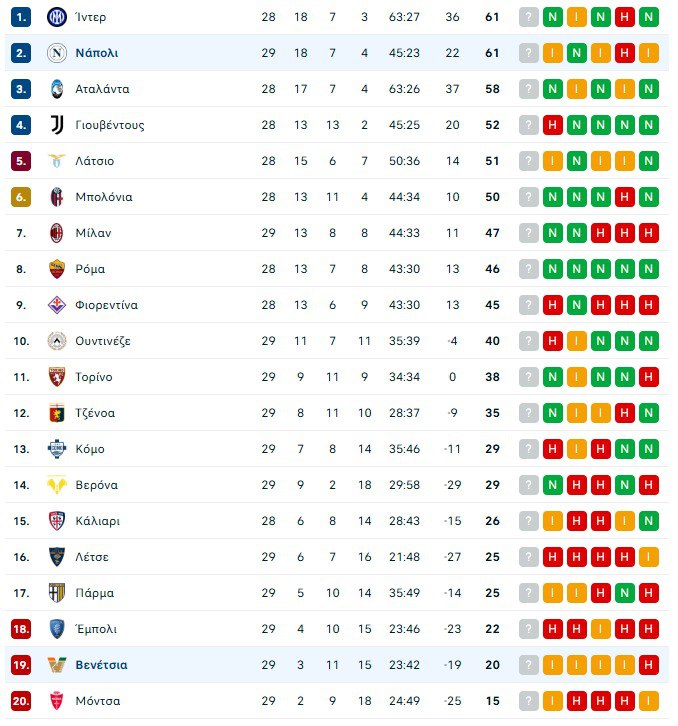Click the Monza club crest icon
The height and width of the screenshot is (726, 678).
point(56,701)
